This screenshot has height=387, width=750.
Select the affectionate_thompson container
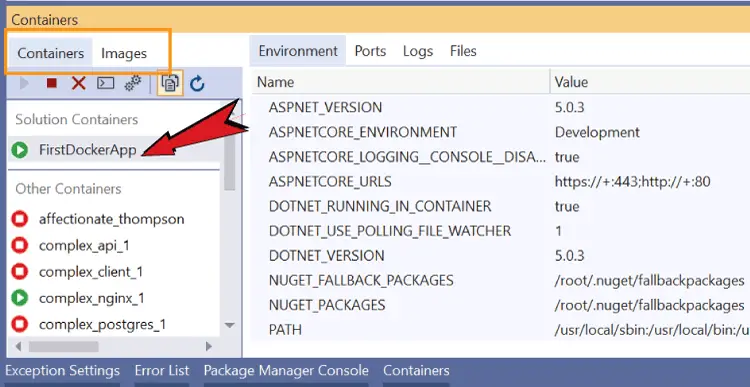(111, 219)
